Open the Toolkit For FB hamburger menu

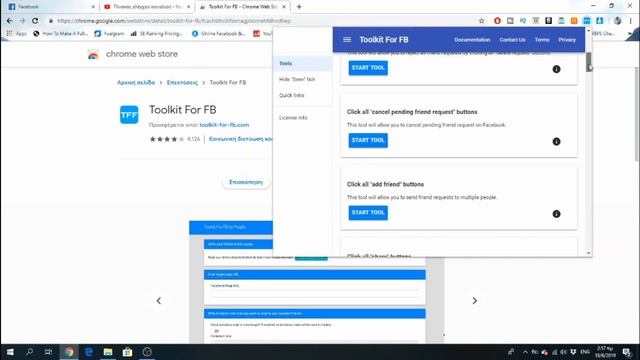click(347, 40)
